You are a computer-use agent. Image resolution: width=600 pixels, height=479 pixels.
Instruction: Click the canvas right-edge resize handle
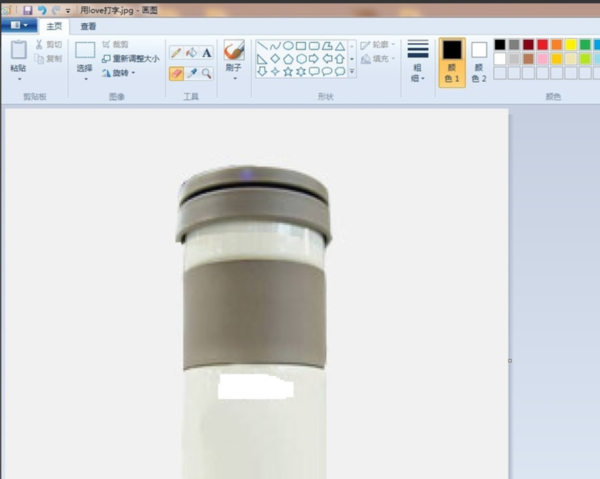[510, 360]
